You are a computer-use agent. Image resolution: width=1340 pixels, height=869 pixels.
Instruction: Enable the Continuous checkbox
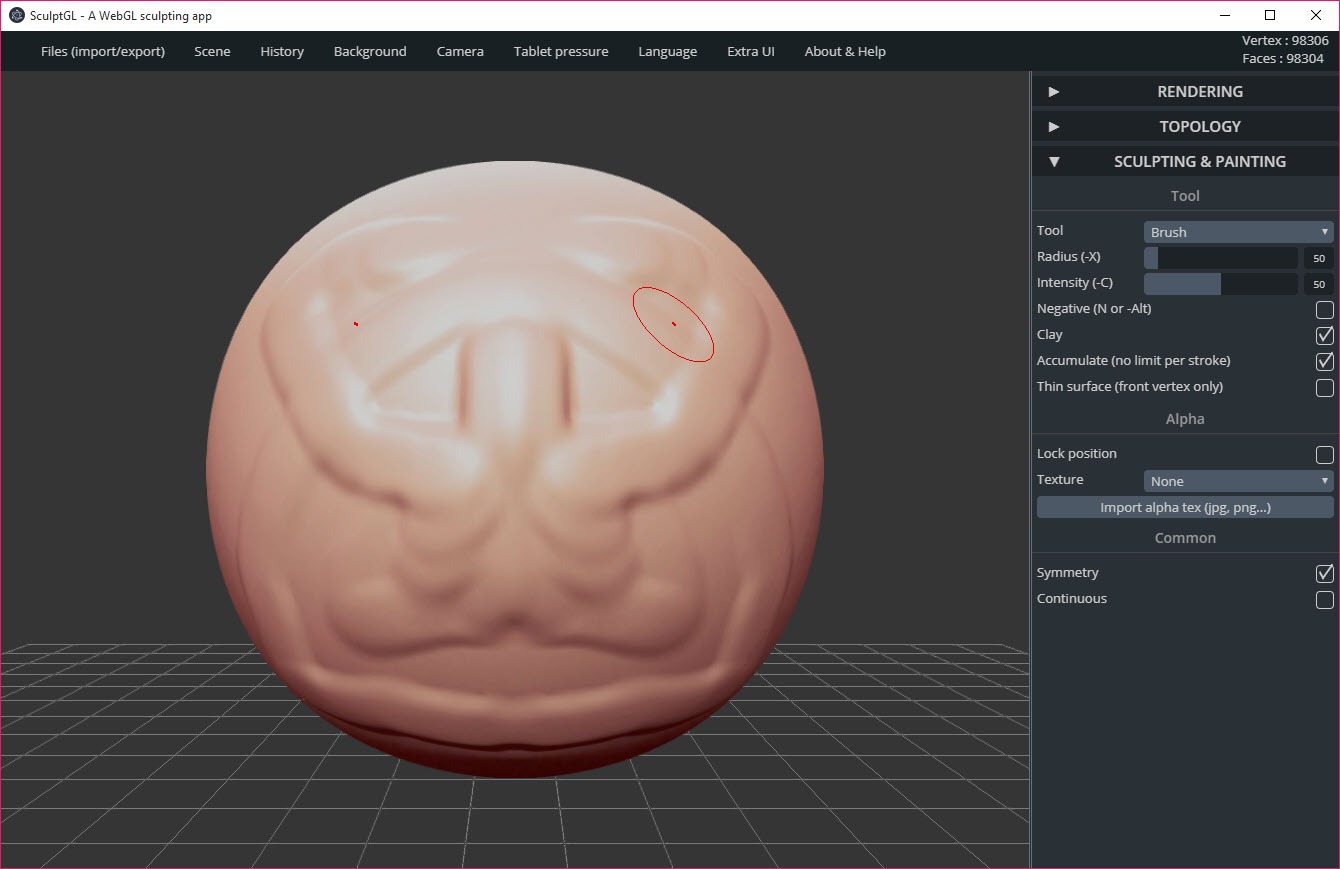tap(1324, 600)
